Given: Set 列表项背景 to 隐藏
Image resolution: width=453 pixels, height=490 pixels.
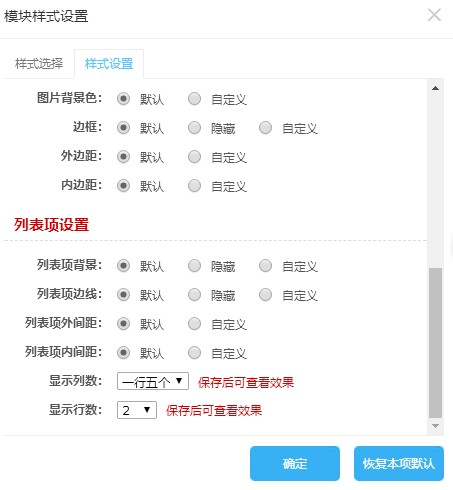Looking at the screenshot, I should click(194, 266).
